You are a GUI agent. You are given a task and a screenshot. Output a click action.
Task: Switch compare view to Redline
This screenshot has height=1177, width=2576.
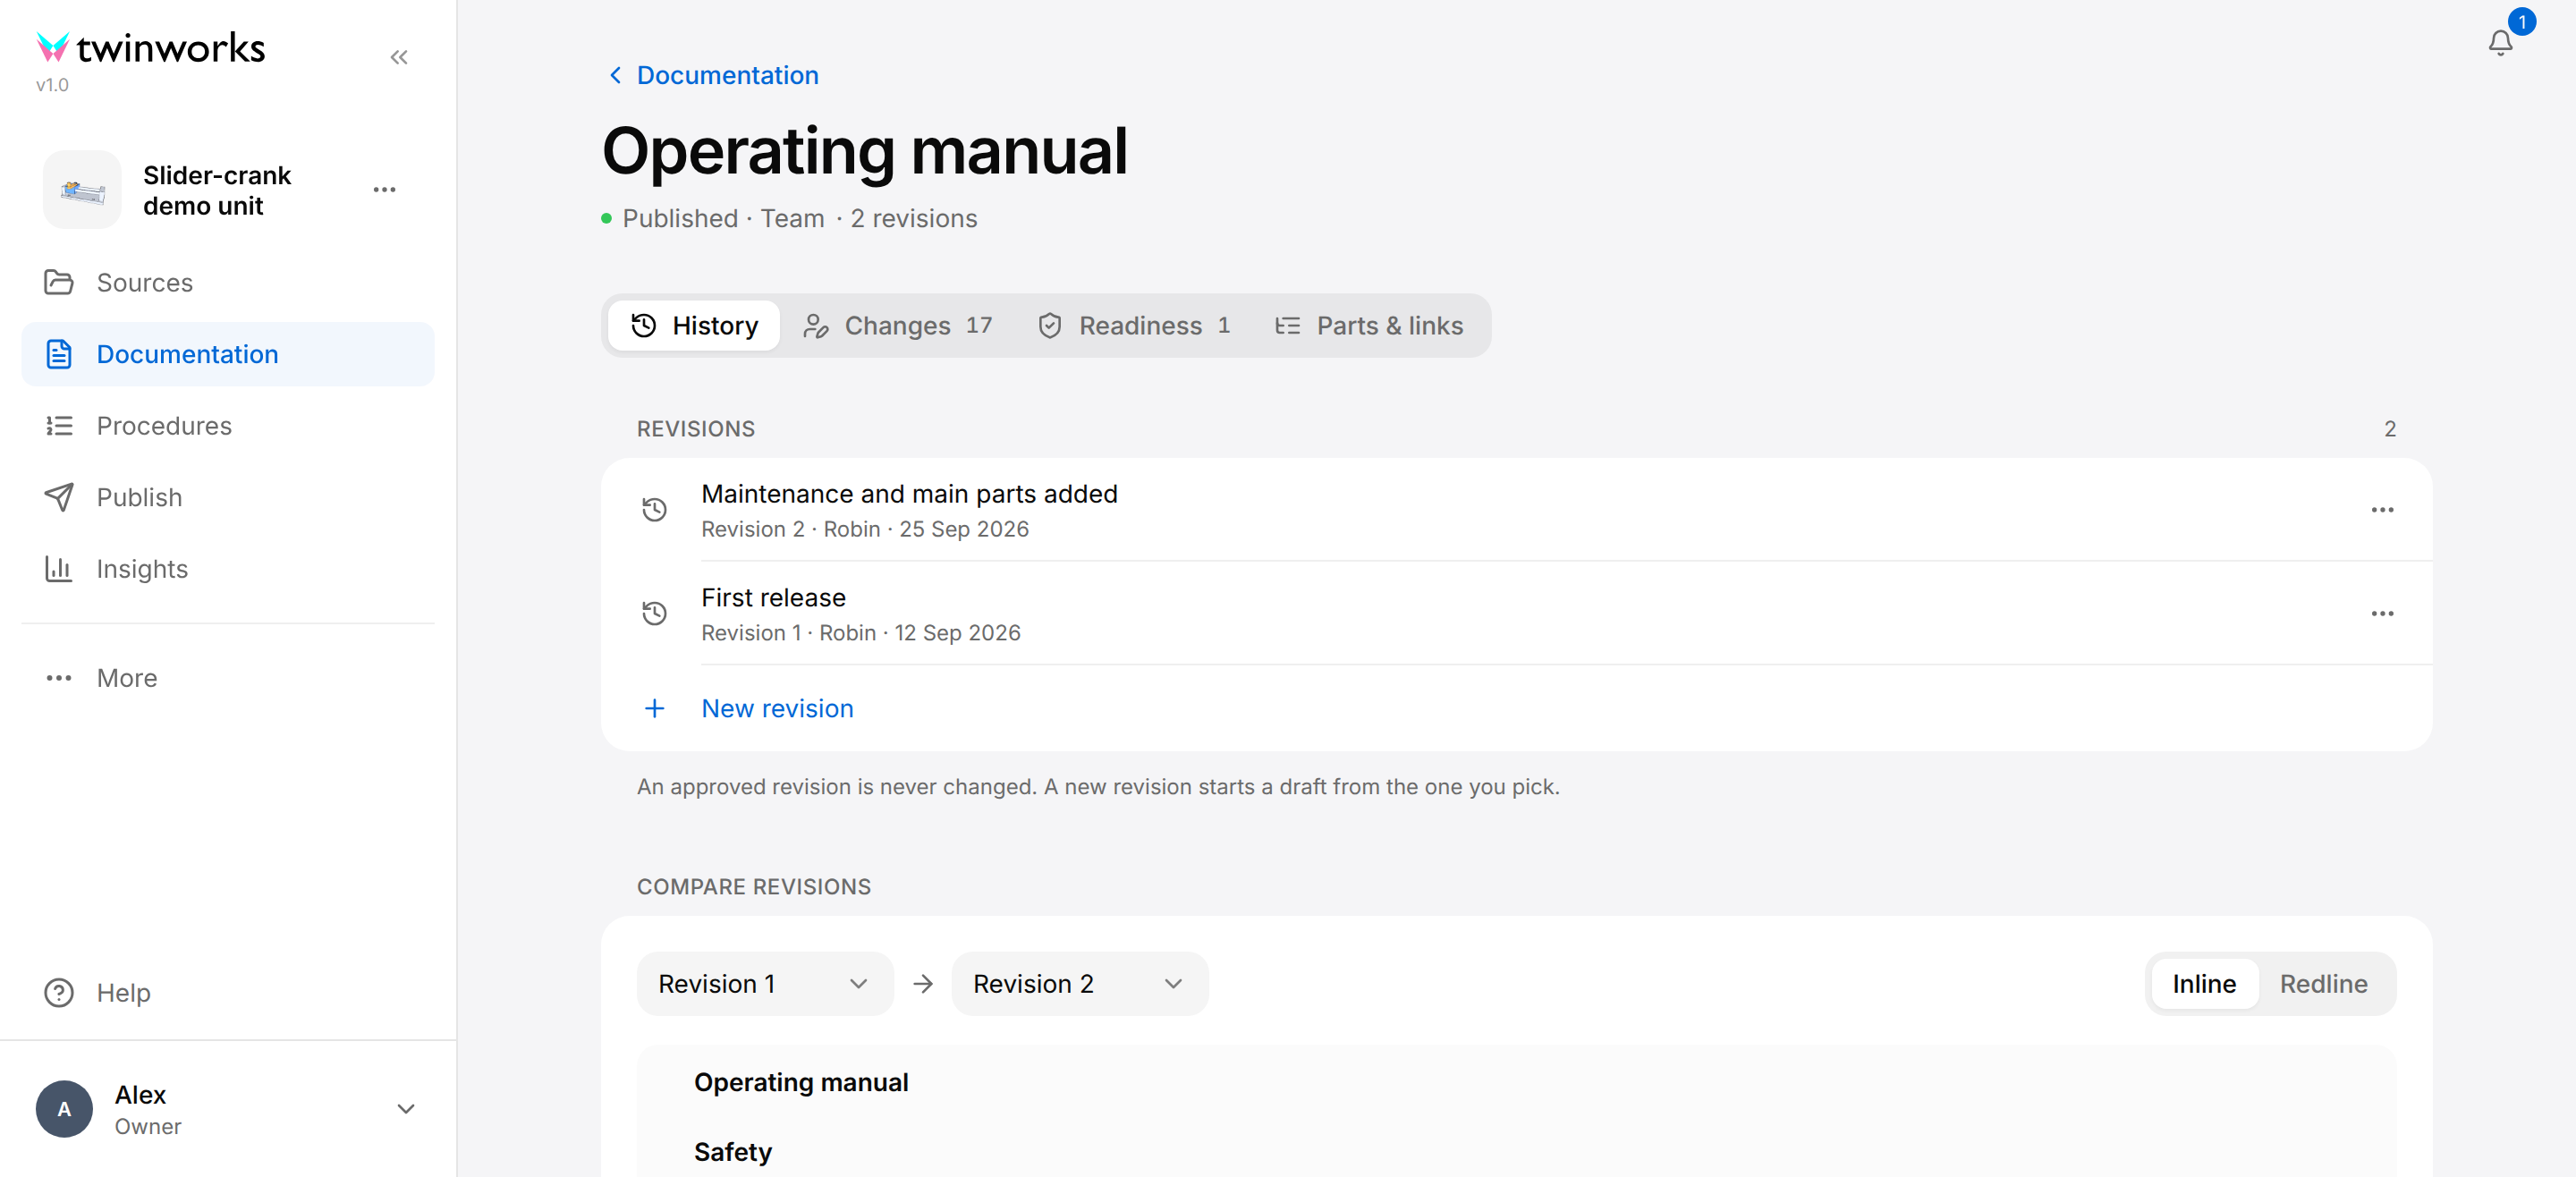point(2323,984)
